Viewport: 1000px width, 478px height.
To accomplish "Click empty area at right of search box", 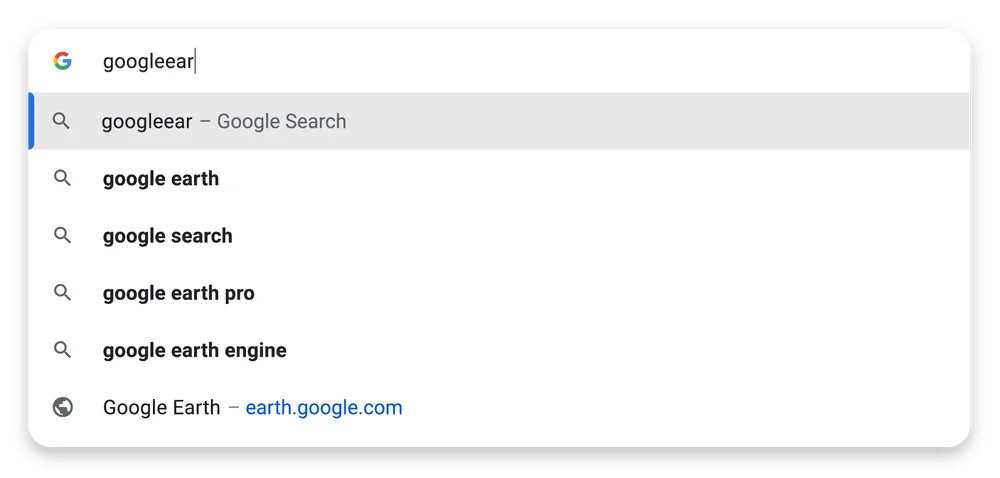I will click(650, 62).
